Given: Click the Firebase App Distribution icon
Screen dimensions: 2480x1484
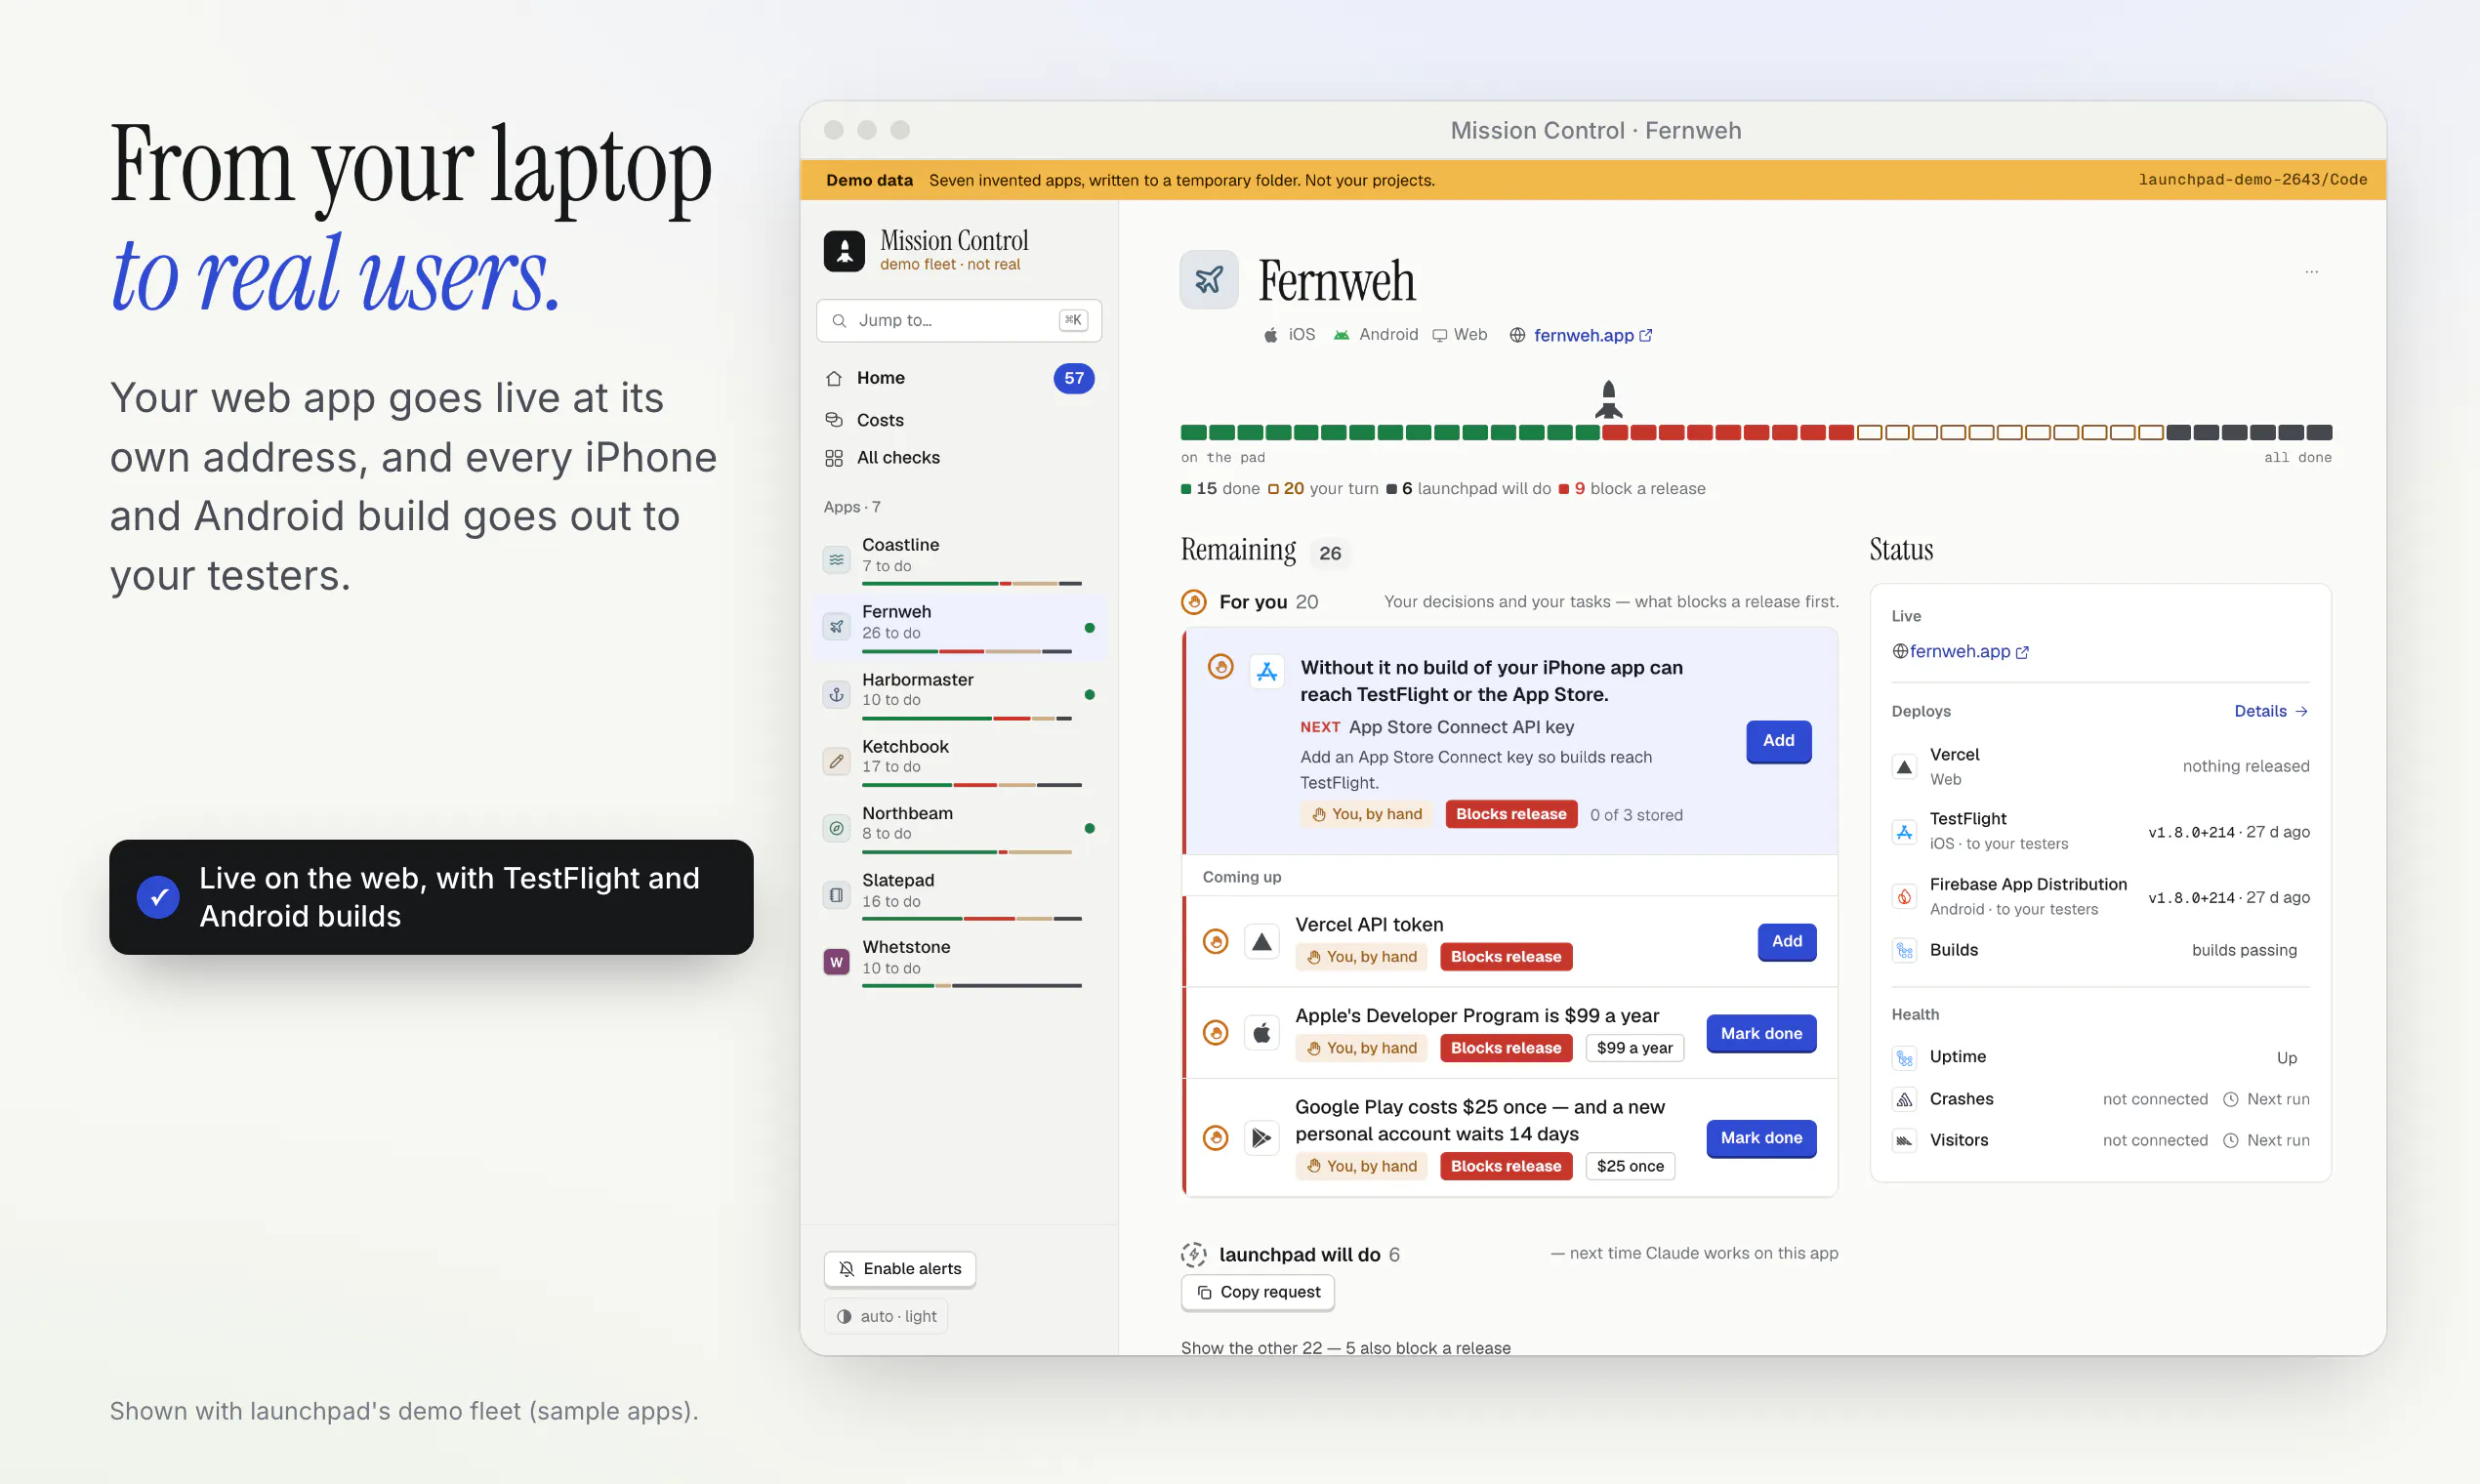Looking at the screenshot, I should pyautogui.click(x=1904, y=896).
